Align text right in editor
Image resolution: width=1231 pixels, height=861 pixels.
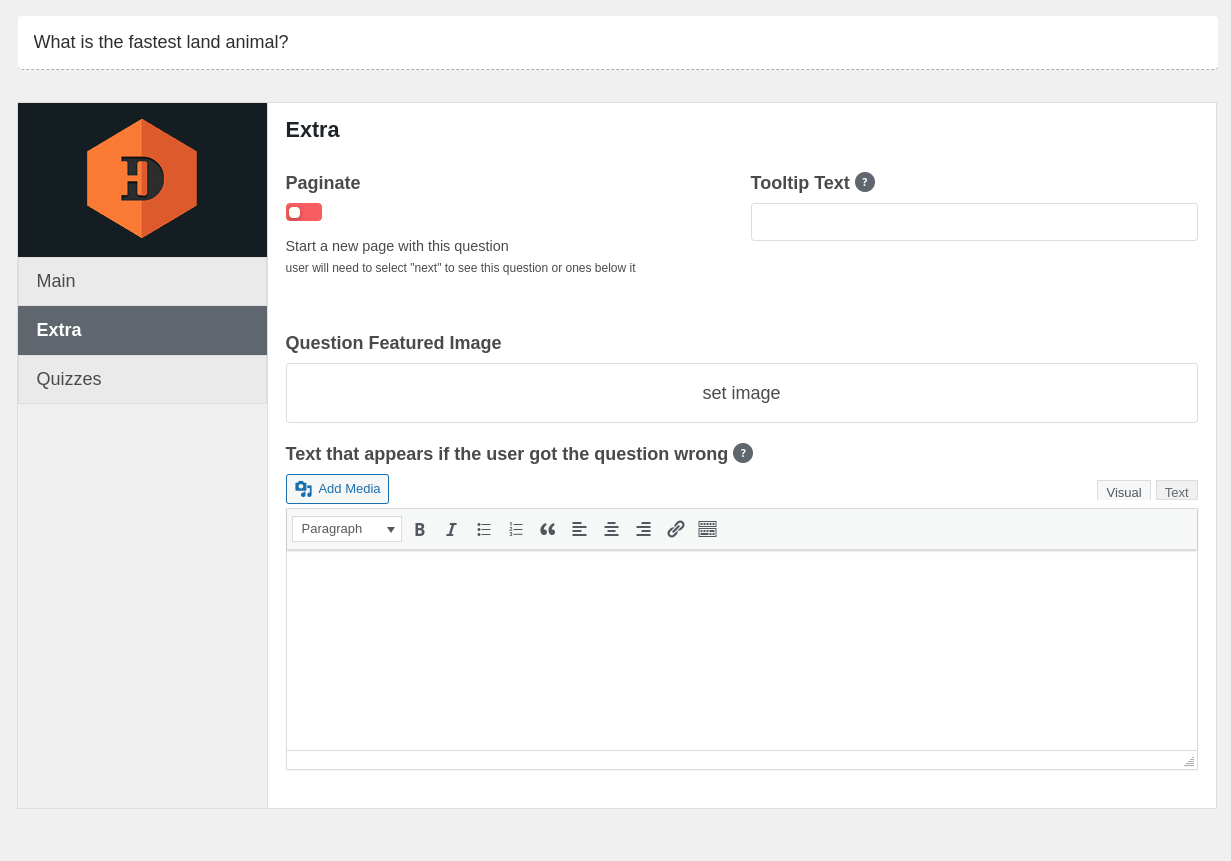(x=644, y=529)
